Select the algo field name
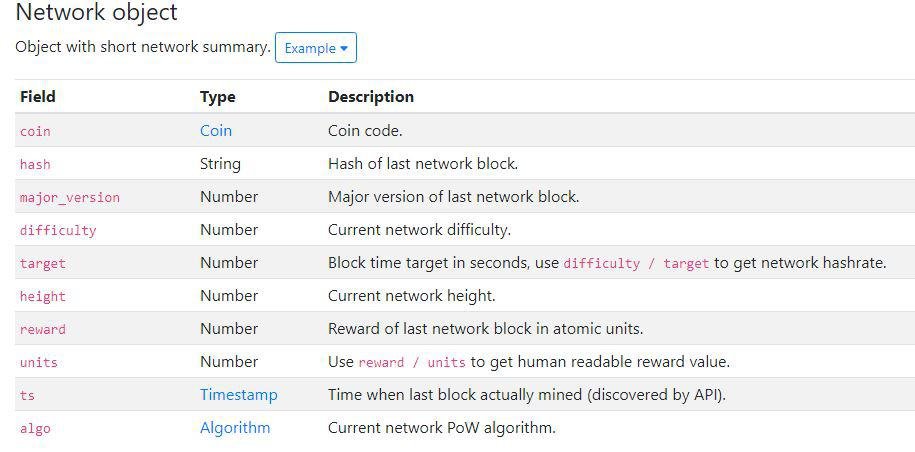The width and height of the screenshot is (915, 452). click(x=35, y=428)
